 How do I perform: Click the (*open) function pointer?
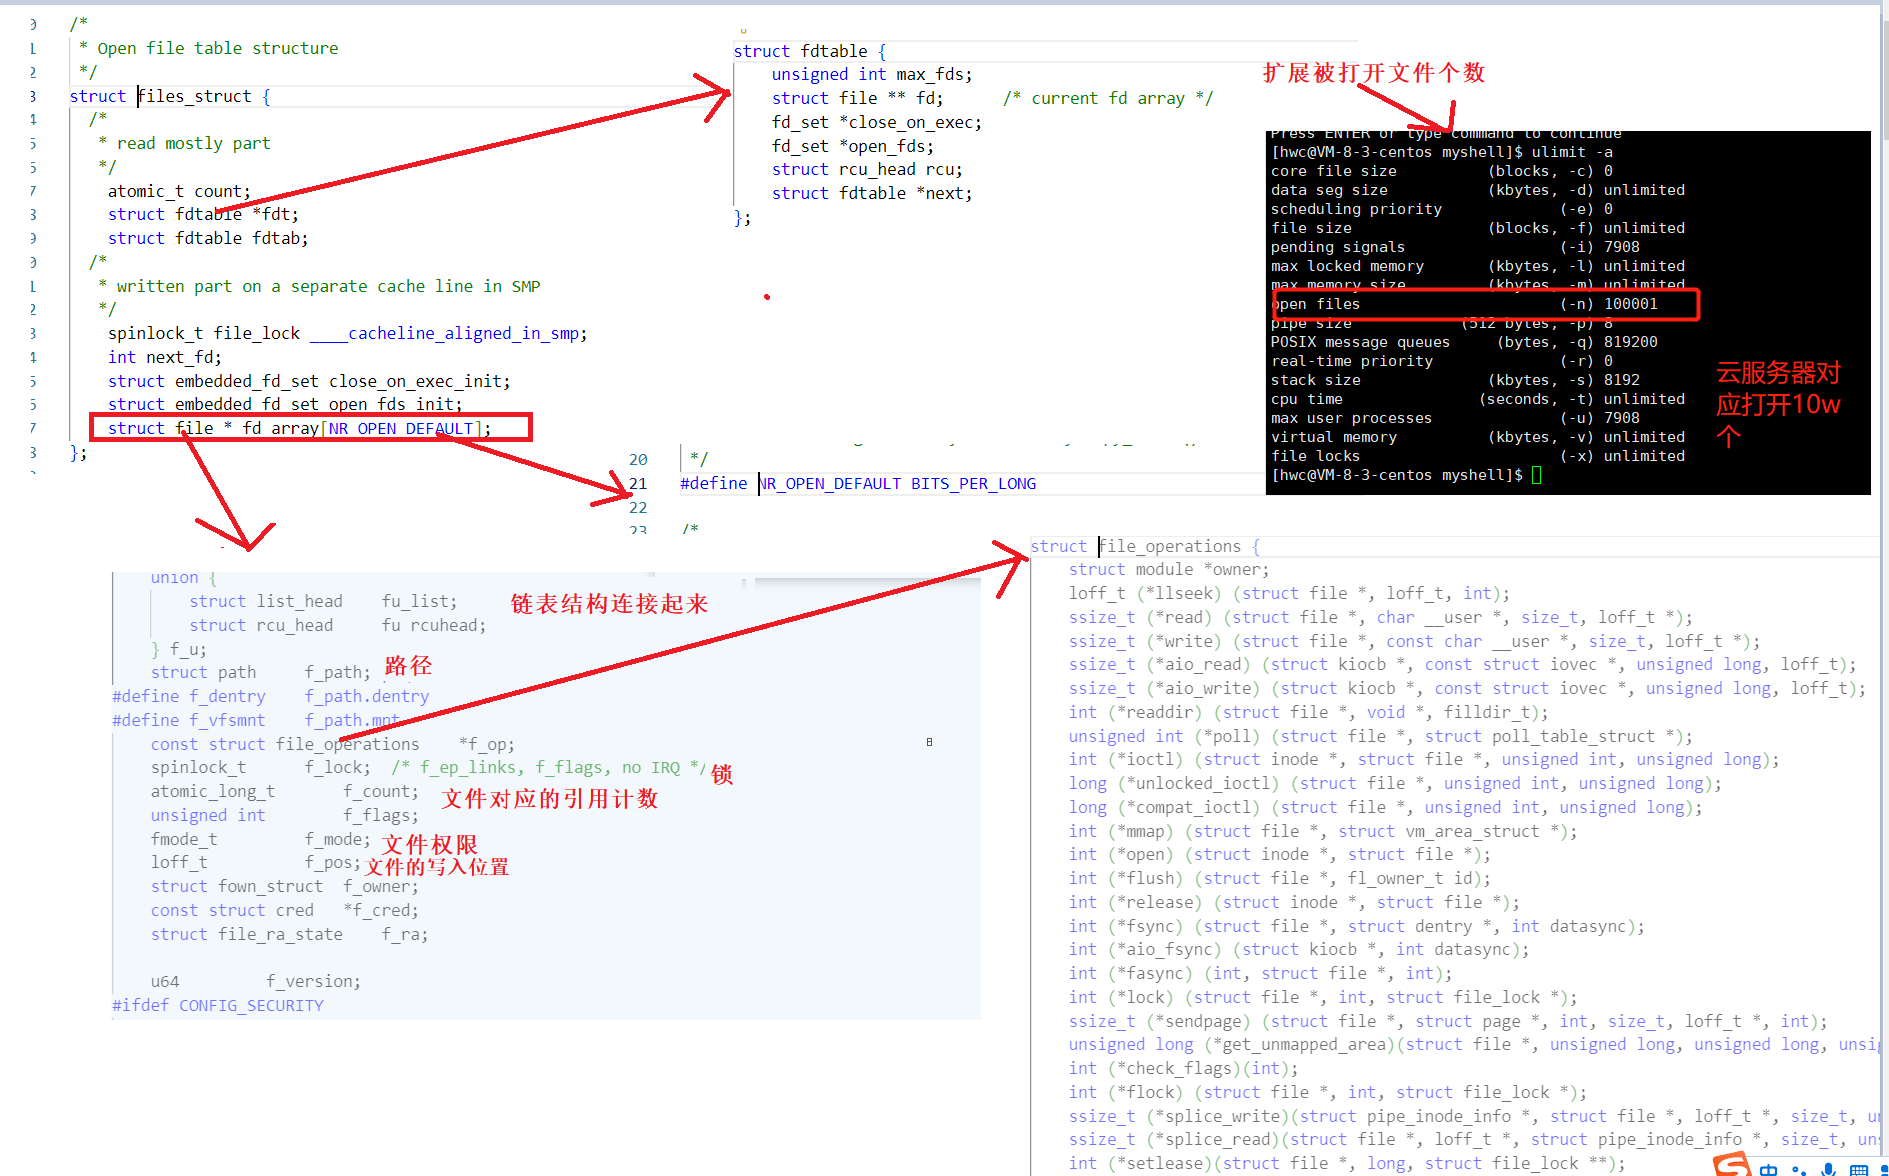1141,854
